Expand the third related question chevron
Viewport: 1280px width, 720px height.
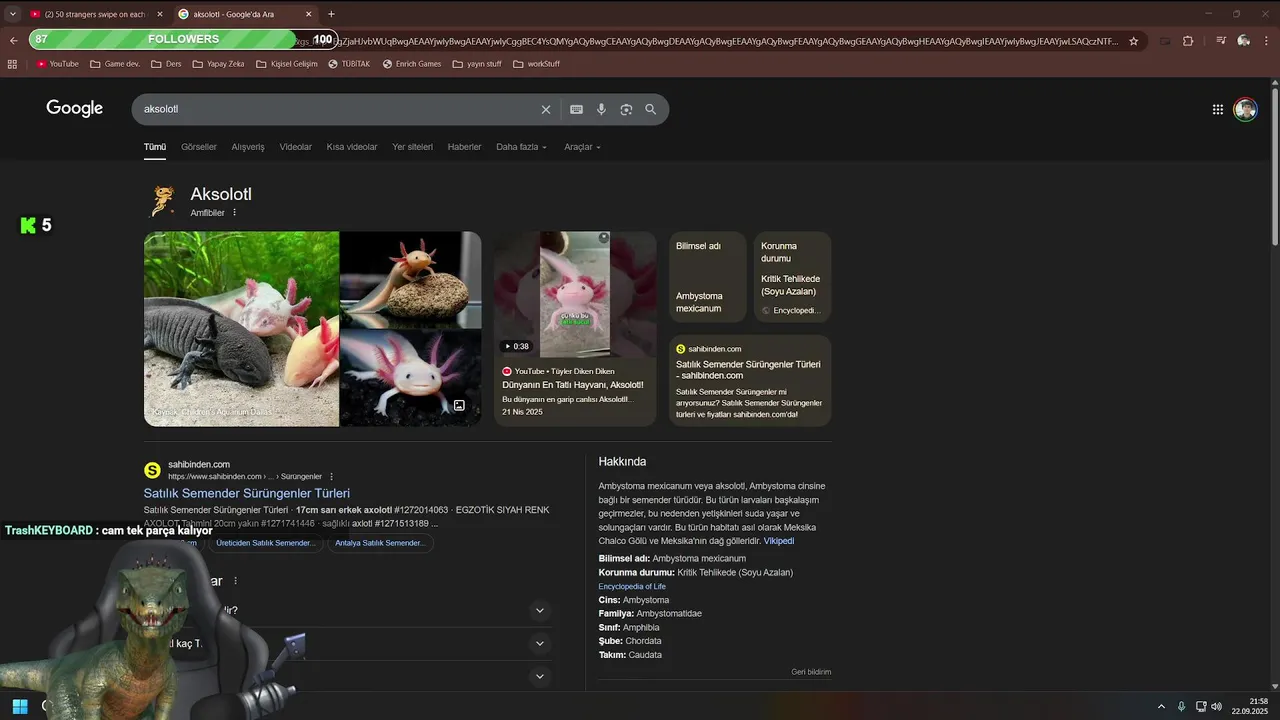540,676
